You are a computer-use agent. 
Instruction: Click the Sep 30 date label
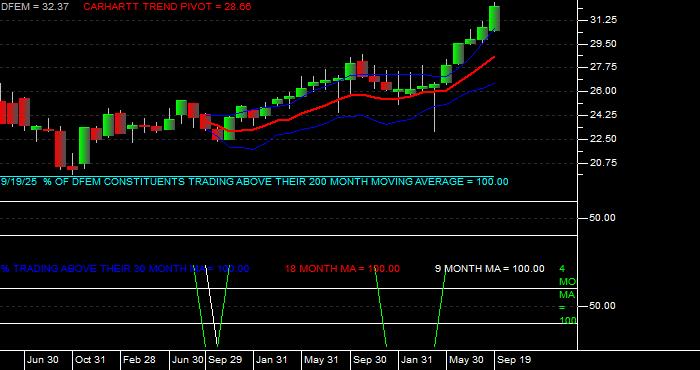pos(369,360)
